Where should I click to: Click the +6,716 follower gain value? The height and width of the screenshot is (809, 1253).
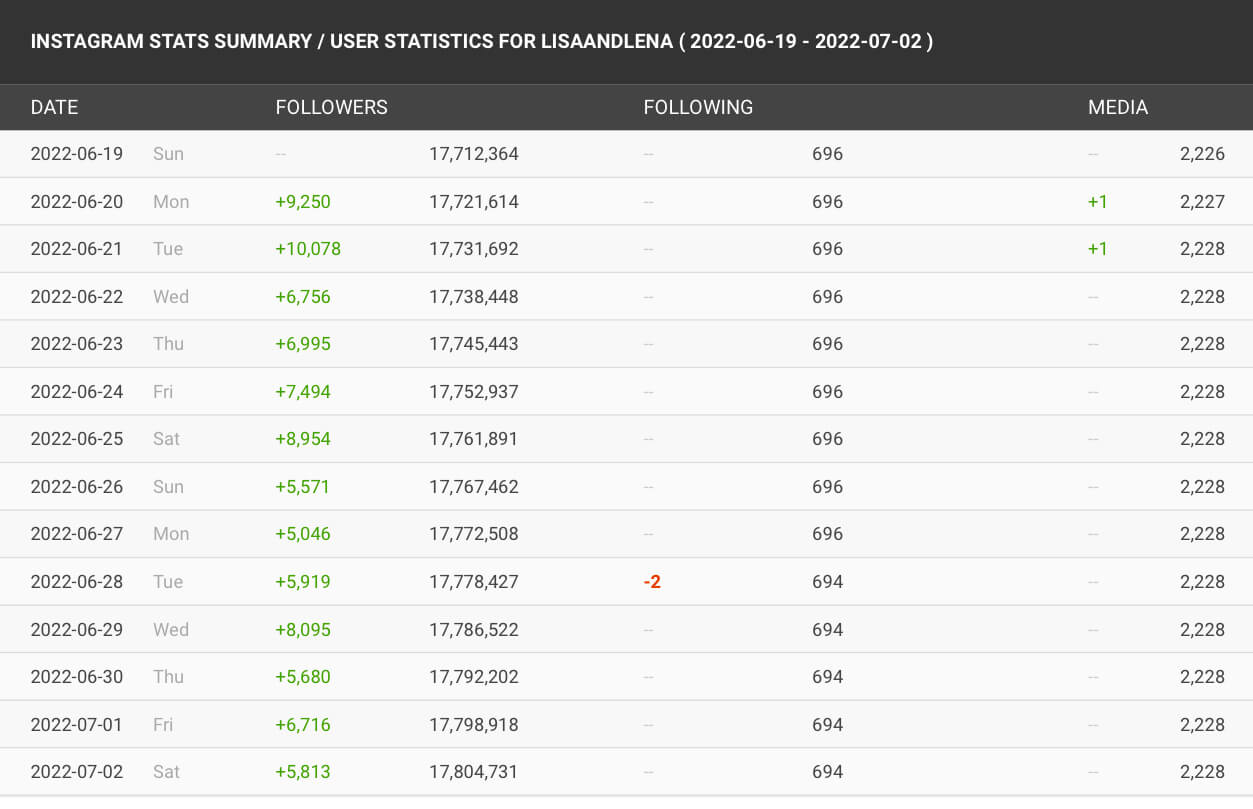coord(303,725)
